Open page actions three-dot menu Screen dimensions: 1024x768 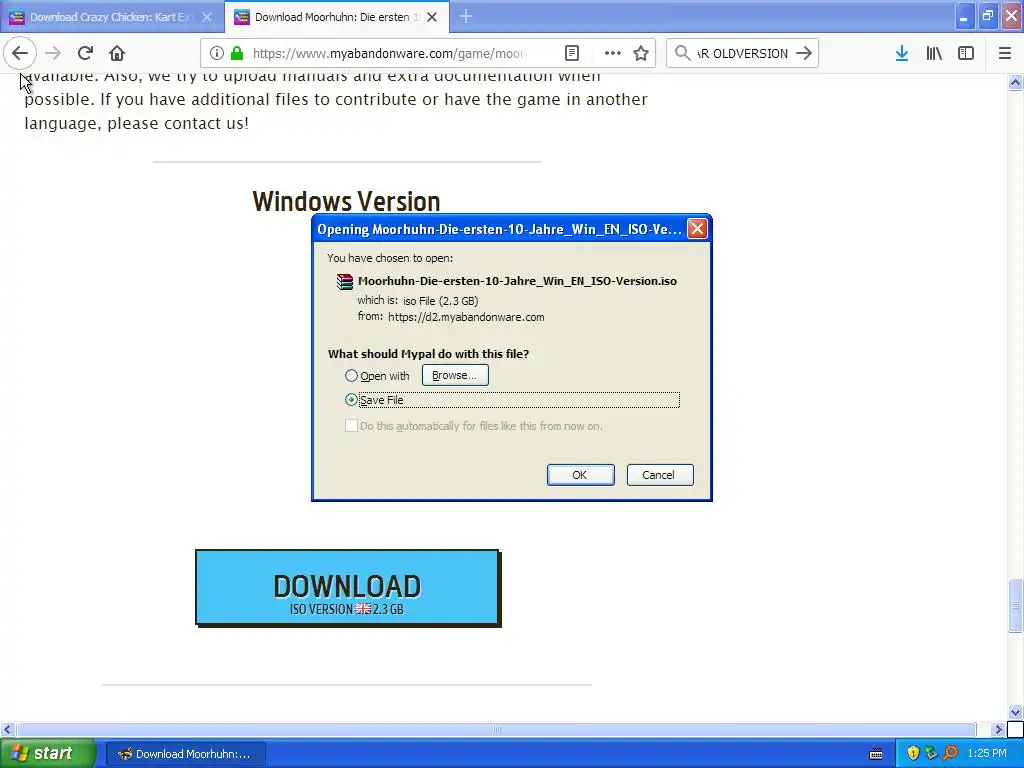[613, 53]
